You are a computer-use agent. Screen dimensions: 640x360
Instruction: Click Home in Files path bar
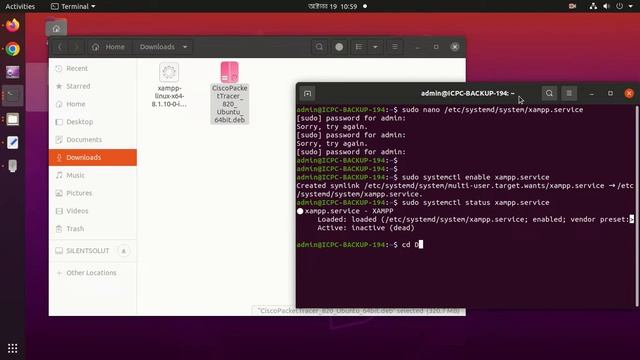pos(109,47)
